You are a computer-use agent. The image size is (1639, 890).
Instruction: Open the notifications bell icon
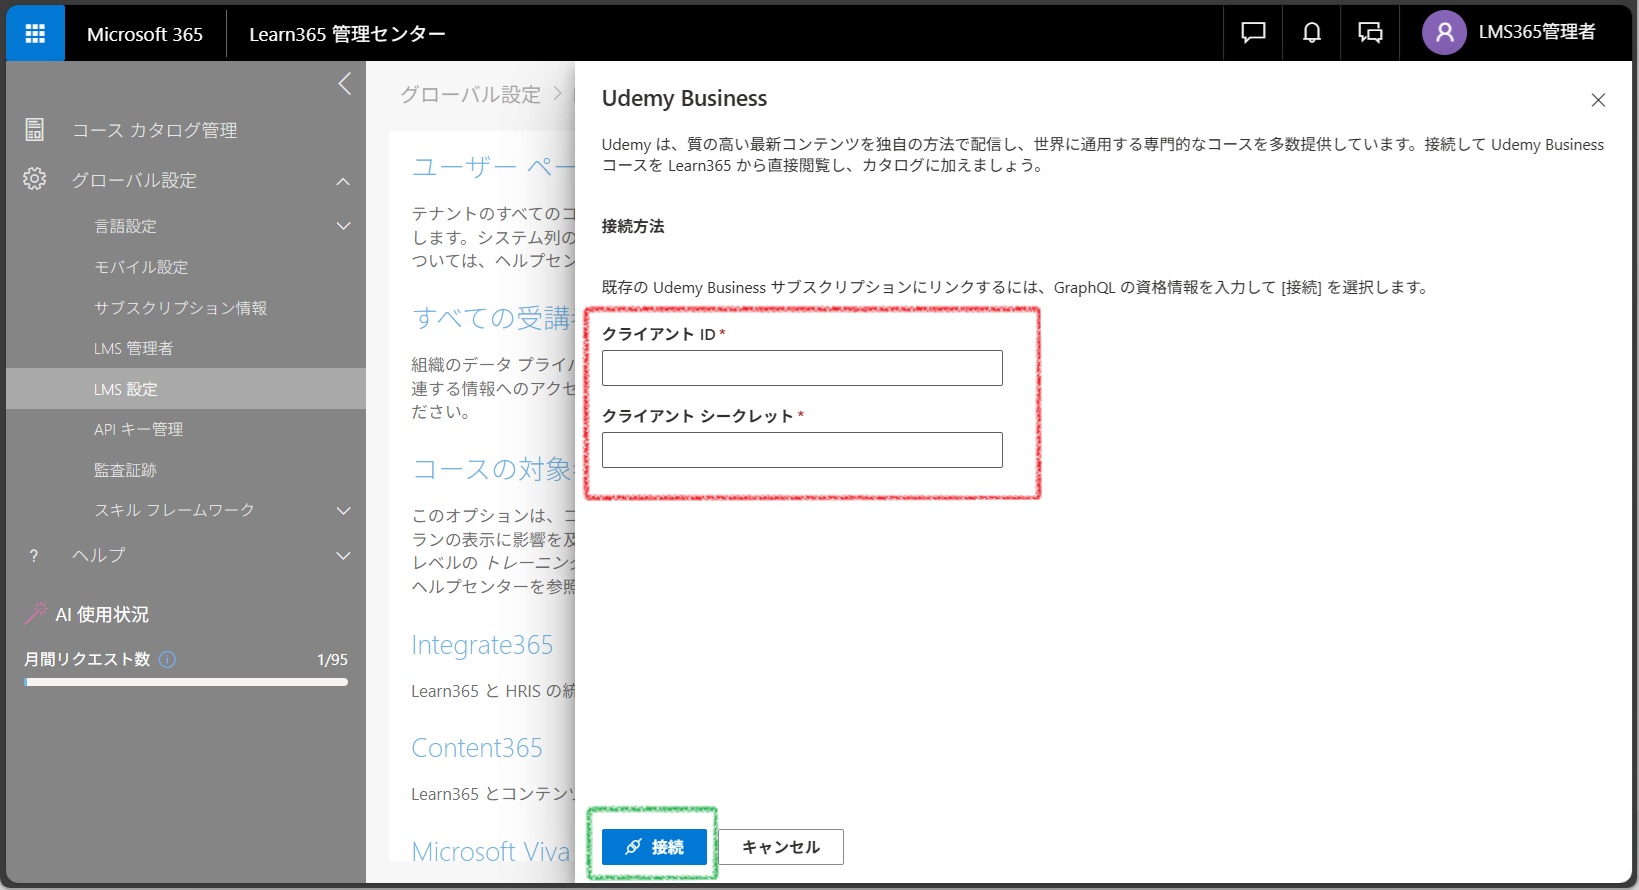1311,33
